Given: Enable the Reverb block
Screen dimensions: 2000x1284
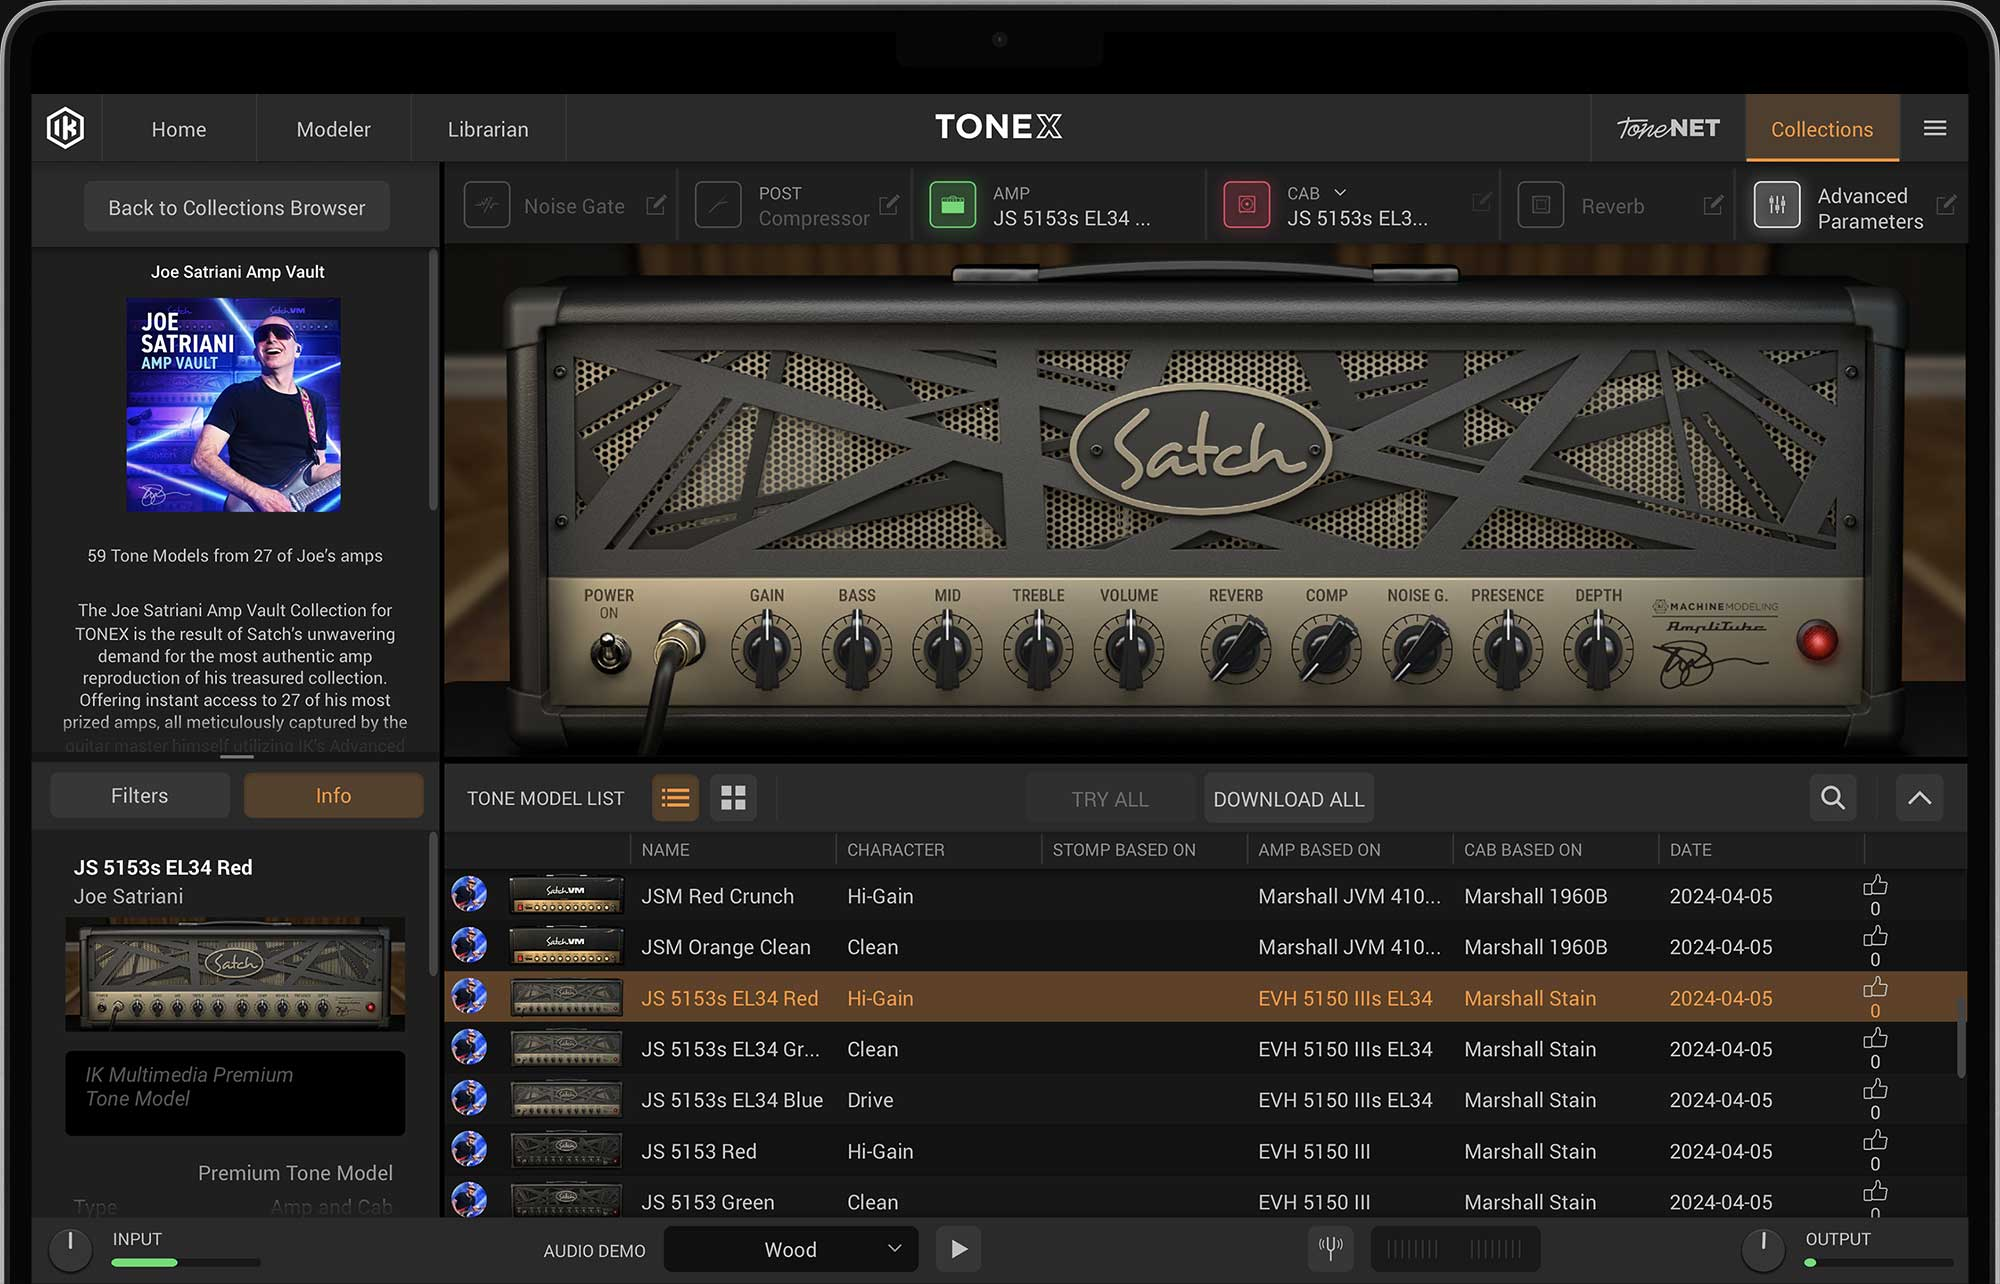Looking at the screenshot, I should pyautogui.click(x=1540, y=205).
